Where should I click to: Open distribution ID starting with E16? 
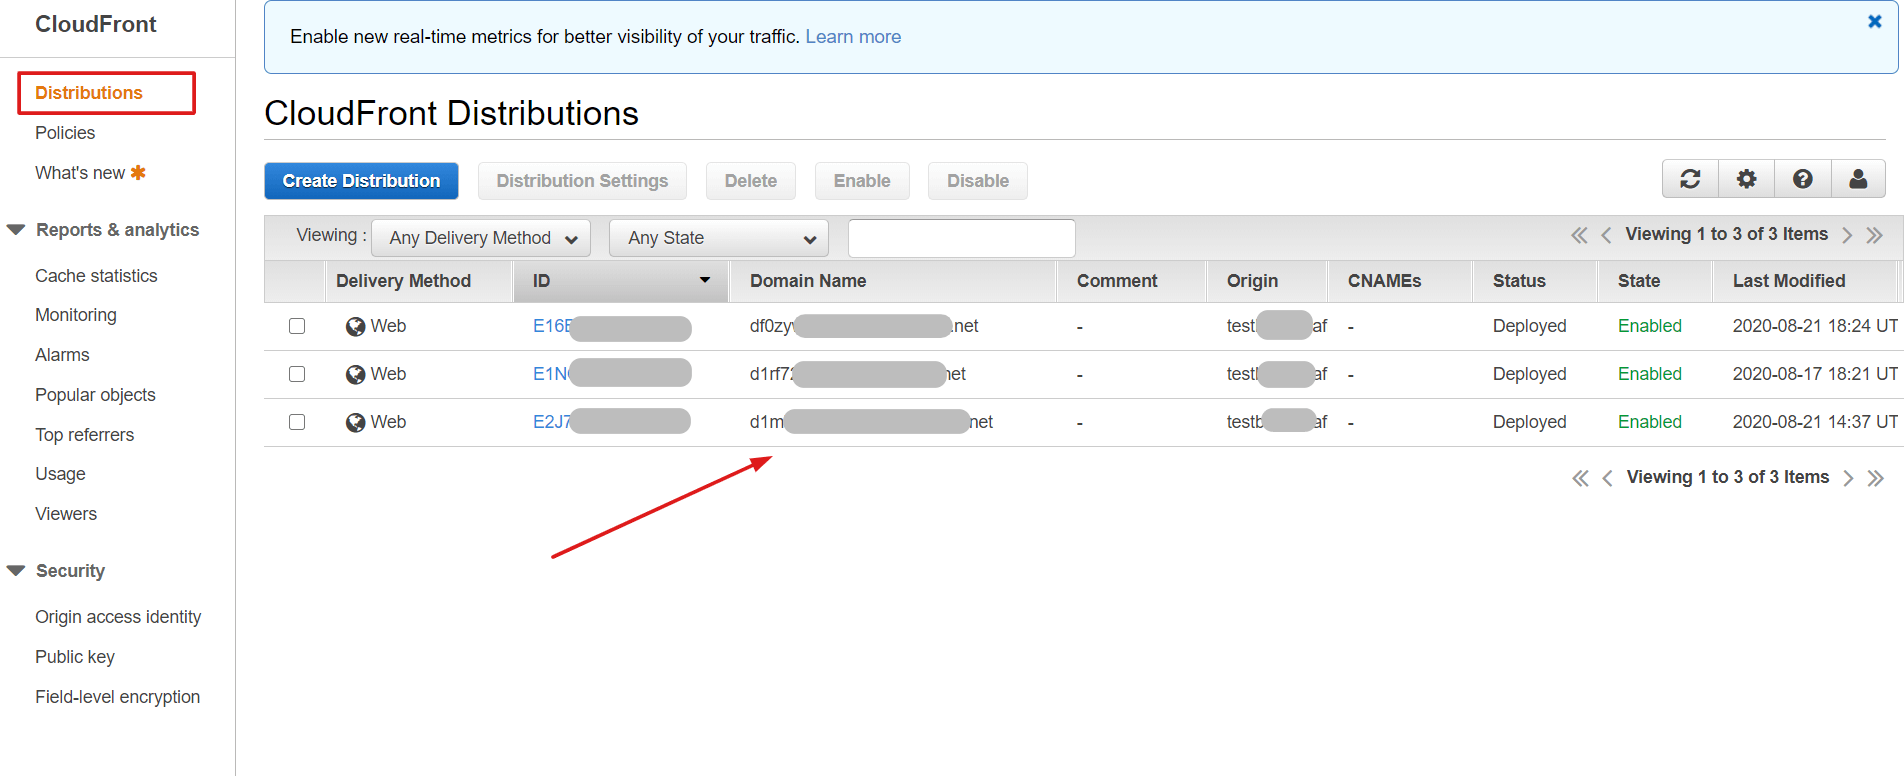coord(552,326)
